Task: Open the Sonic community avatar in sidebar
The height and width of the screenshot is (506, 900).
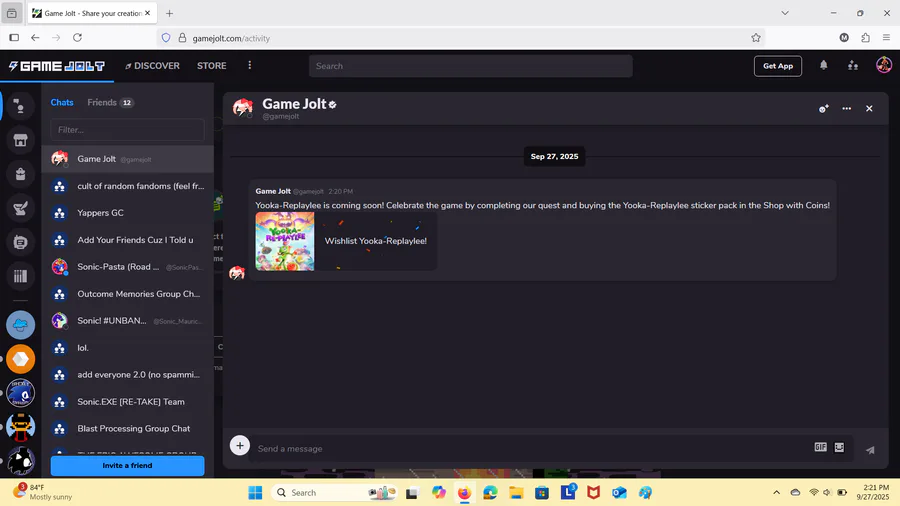Action: coord(21,393)
